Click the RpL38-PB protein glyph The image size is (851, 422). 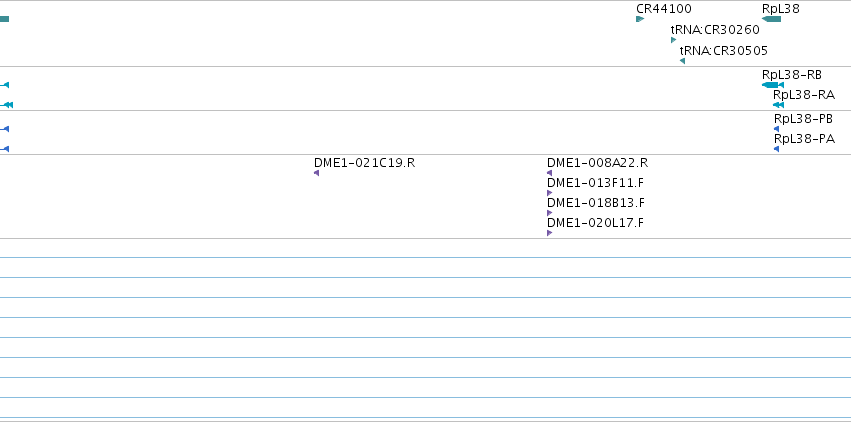pyautogui.click(x=777, y=129)
